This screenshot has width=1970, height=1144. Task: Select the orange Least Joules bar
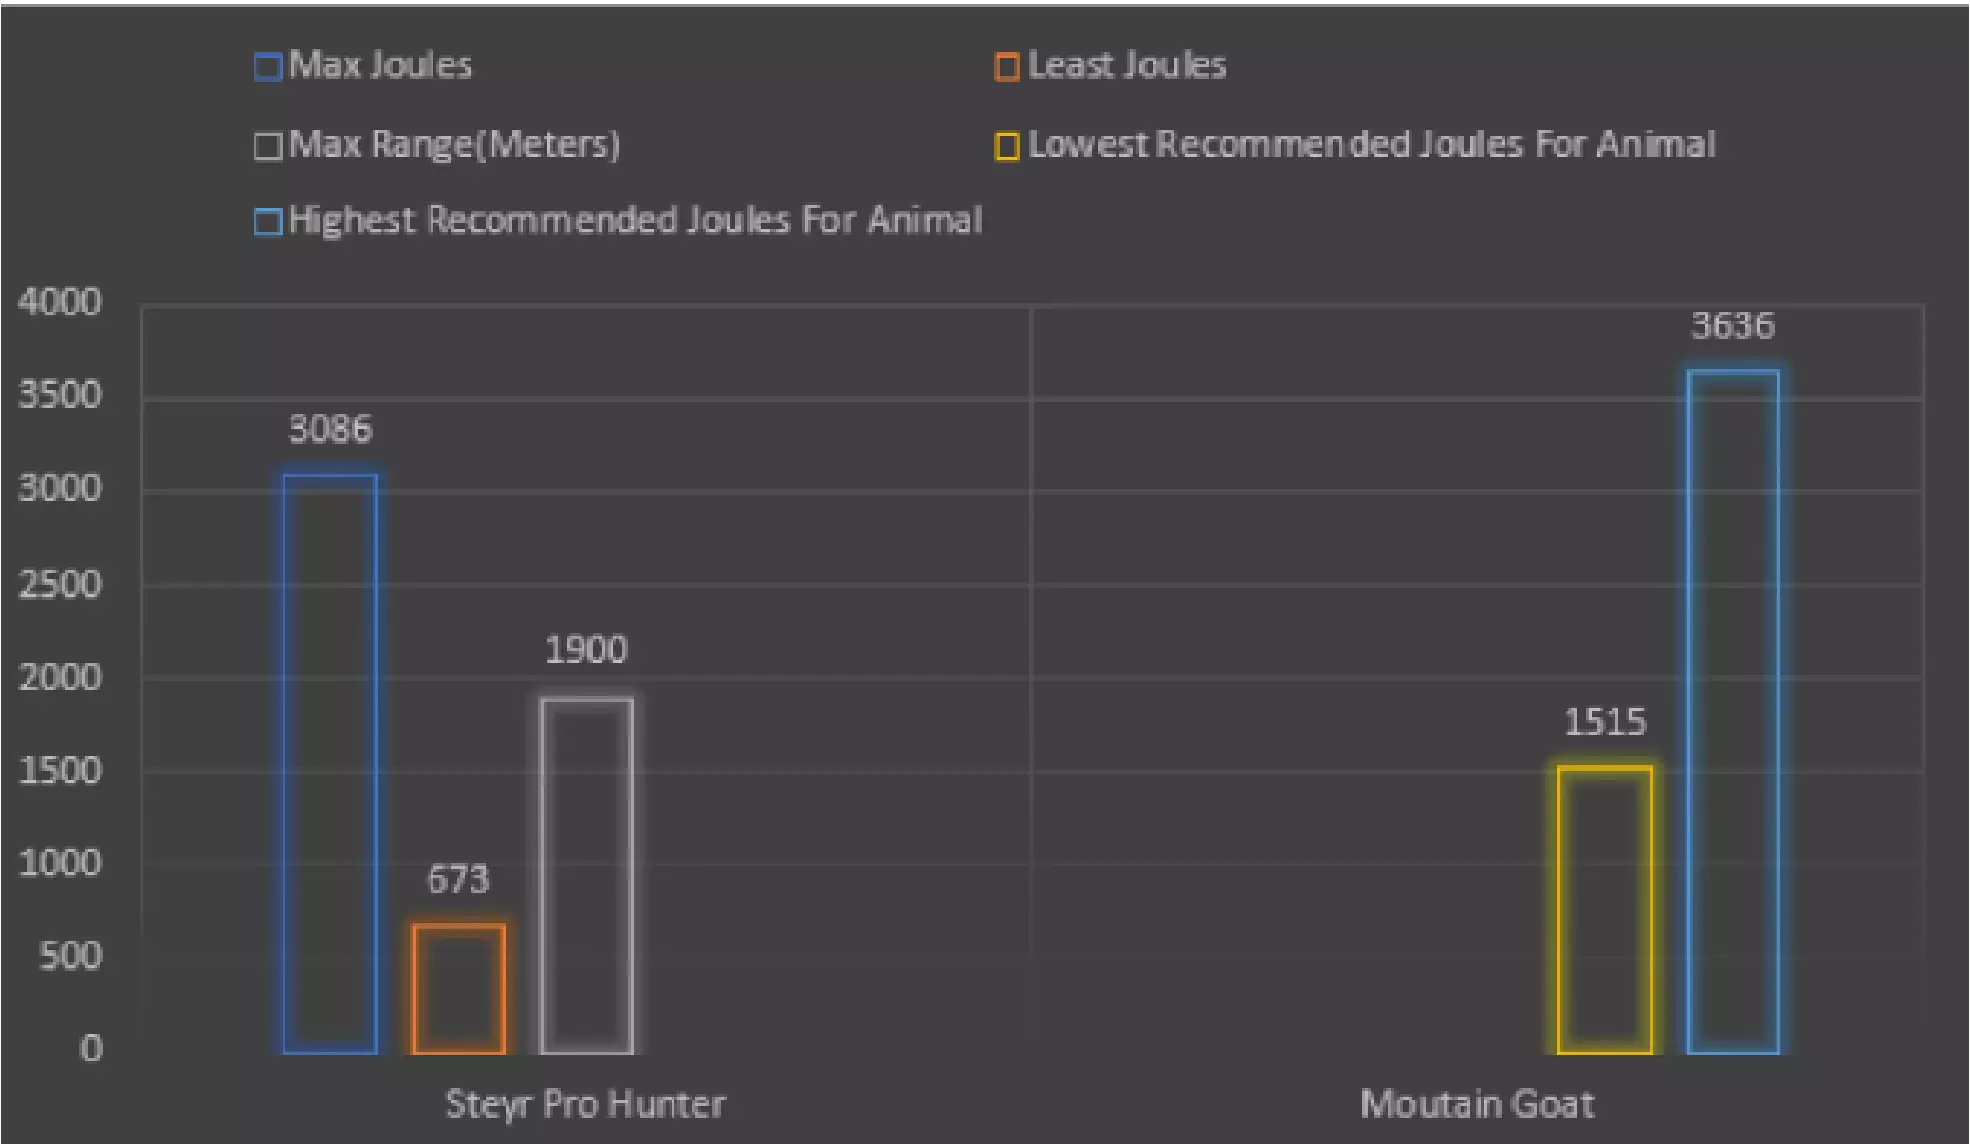458,989
